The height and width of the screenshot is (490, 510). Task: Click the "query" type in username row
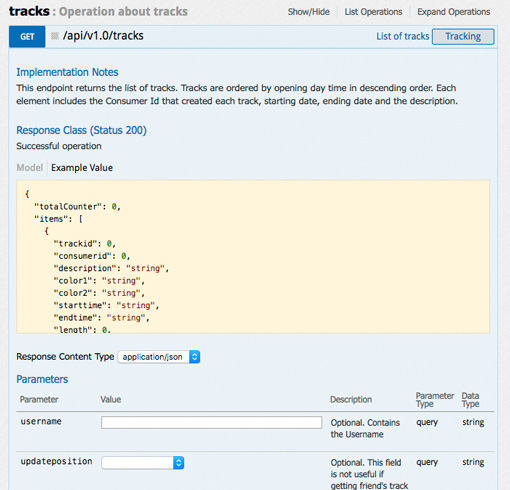(427, 422)
